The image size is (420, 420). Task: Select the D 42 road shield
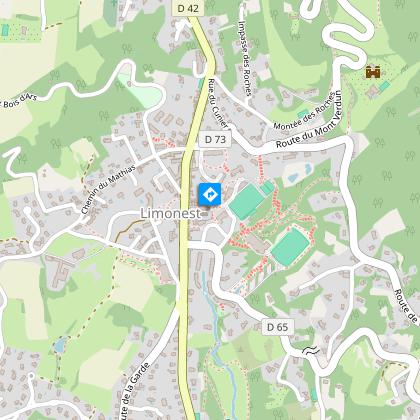[x=188, y=8]
